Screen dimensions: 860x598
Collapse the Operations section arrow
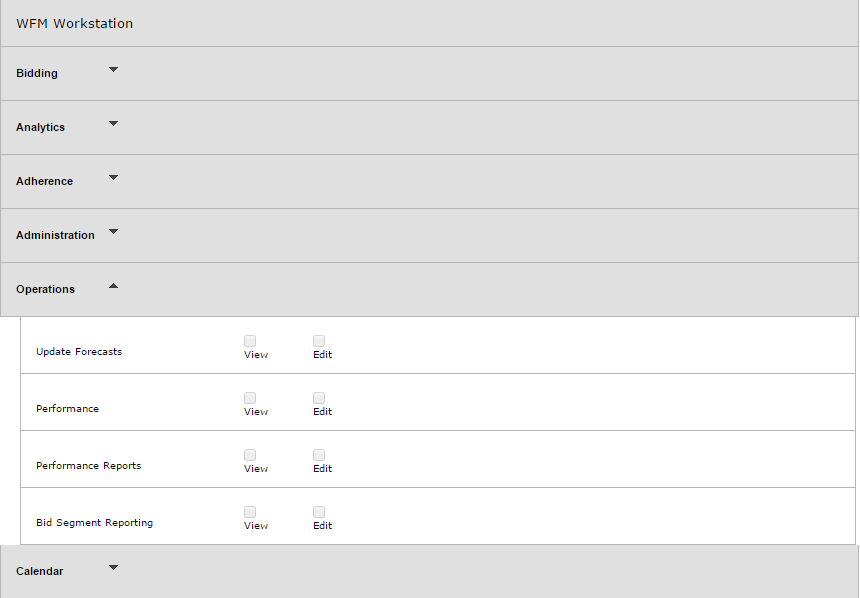pos(113,286)
